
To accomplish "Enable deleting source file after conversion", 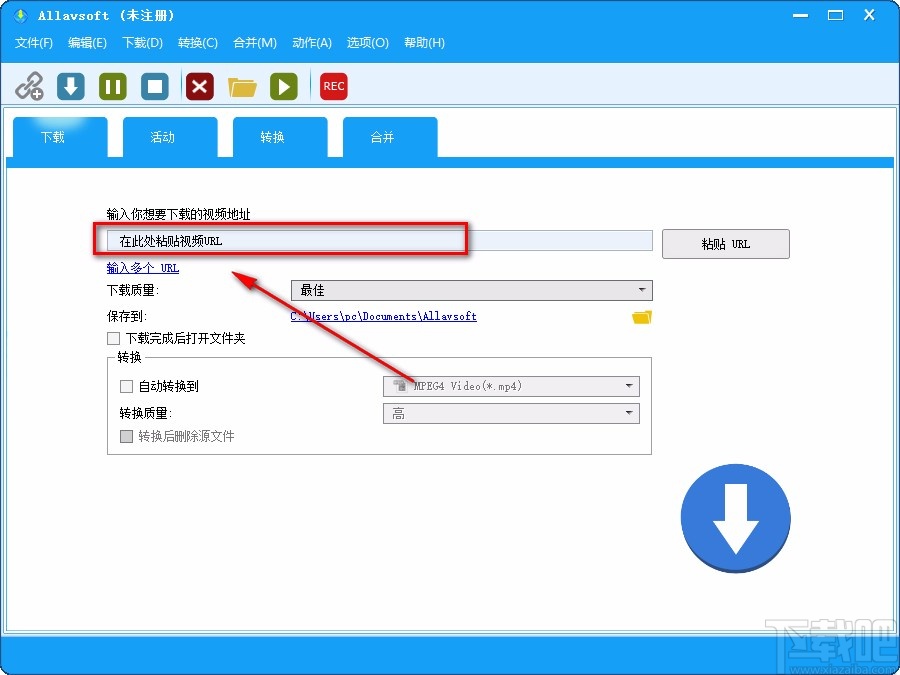I will (x=127, y=436).
